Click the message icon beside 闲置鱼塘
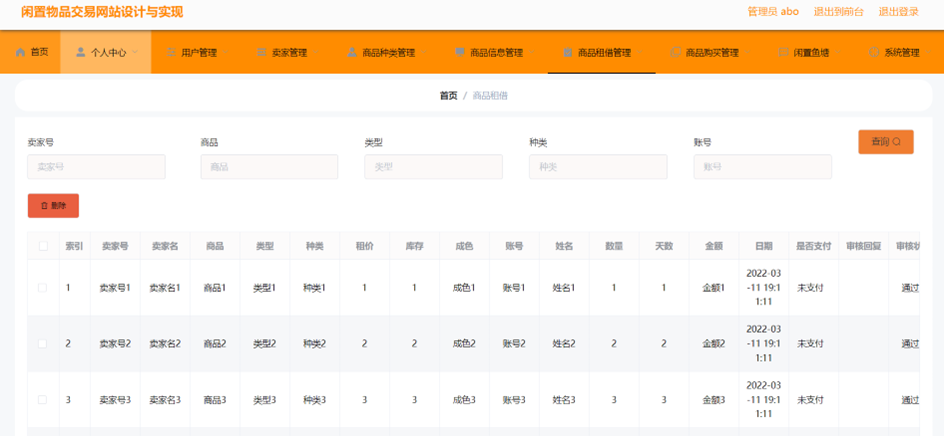This screenshot has height=436, width=944. [783, 52]
